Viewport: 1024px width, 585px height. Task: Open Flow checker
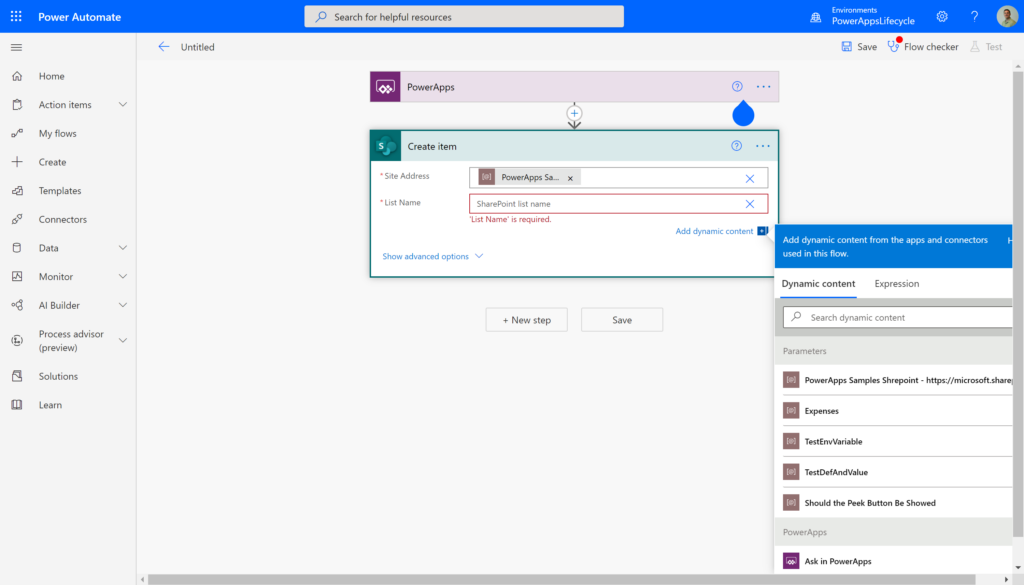pyautogui.click(x=922, y=47)
